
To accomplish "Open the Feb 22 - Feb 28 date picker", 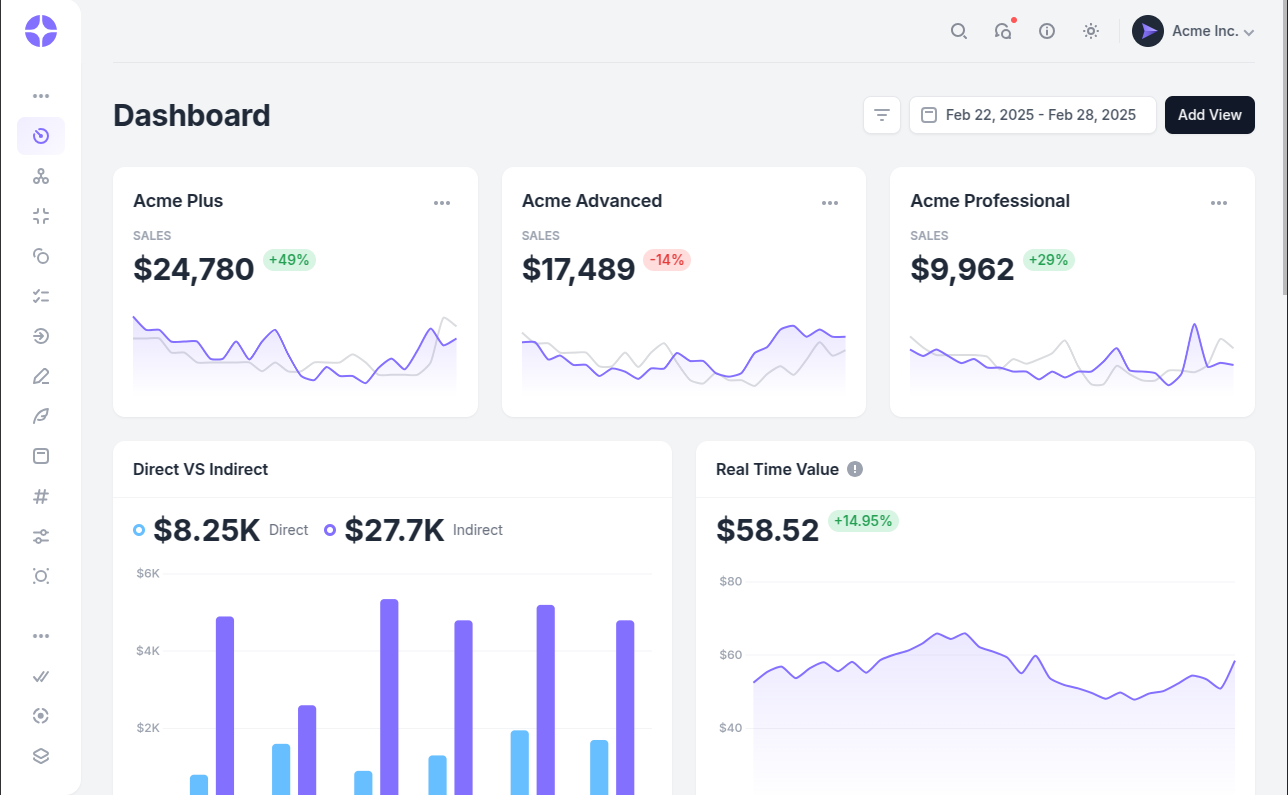I will click(x=1032, y=115).
